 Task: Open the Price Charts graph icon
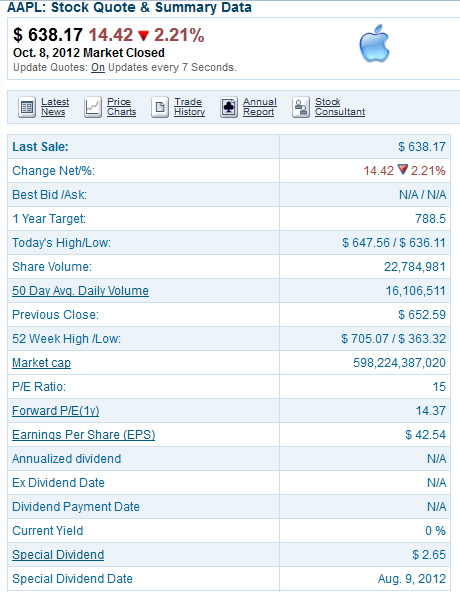click(93, 107)
